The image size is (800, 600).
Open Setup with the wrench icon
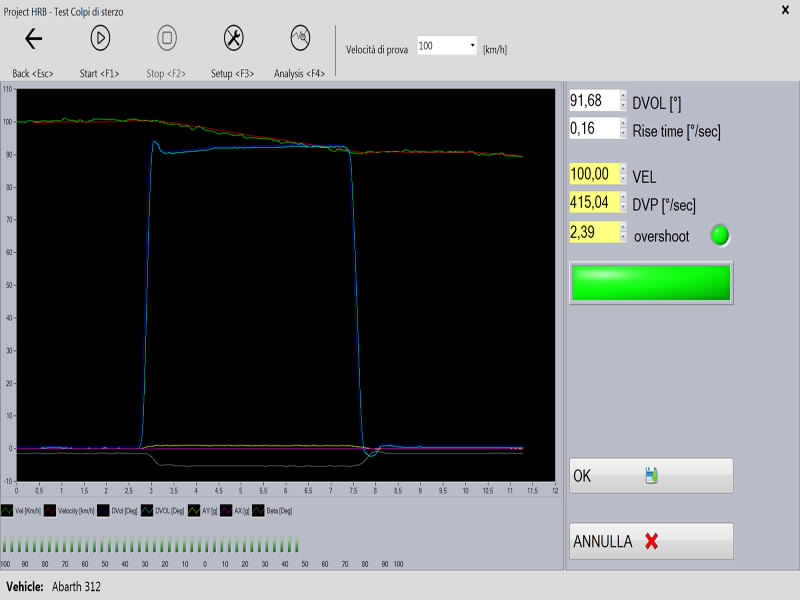click(x=232, y=39)
